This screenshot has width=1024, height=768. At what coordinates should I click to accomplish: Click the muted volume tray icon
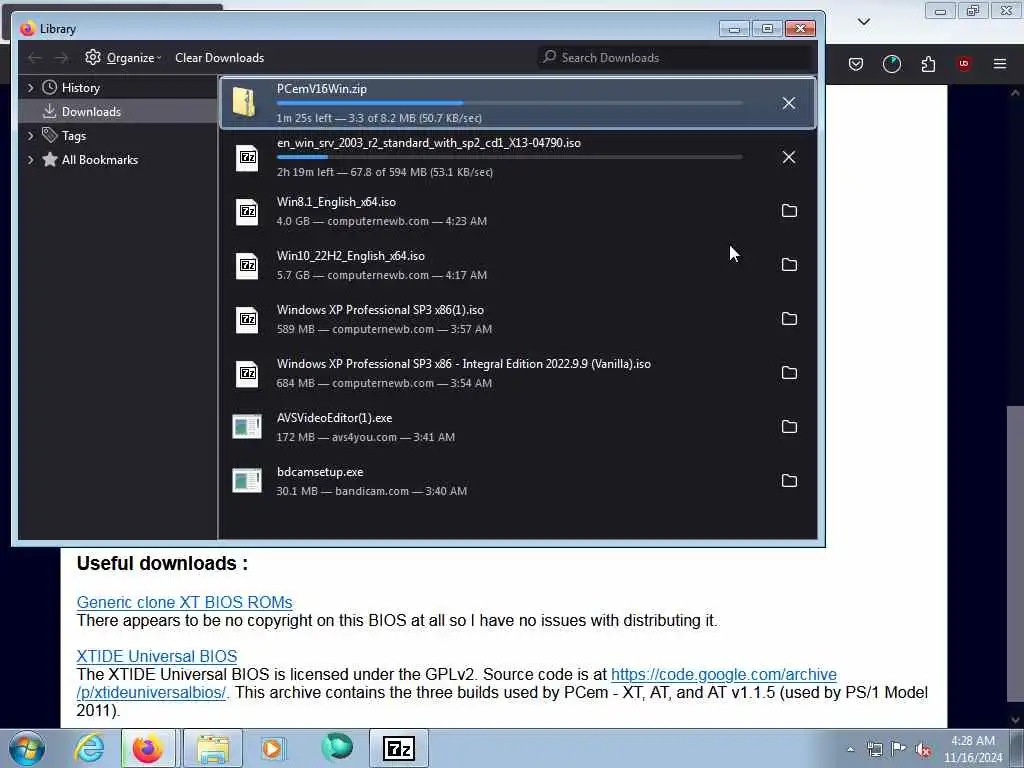point(923,750)
